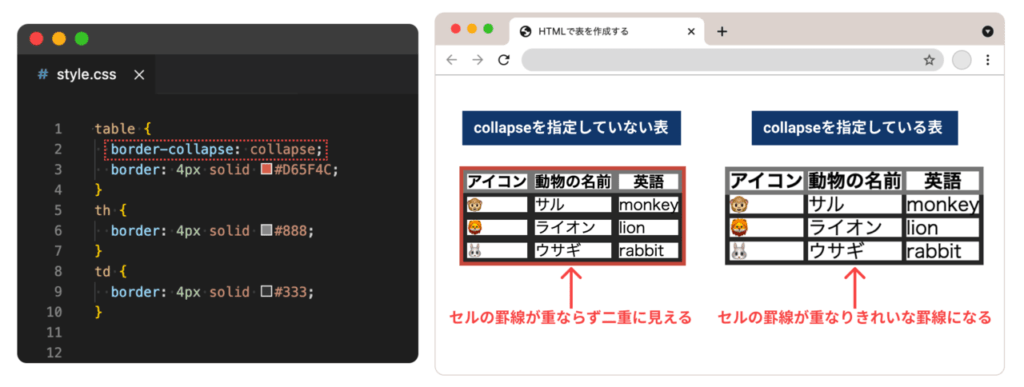Click rabbit emoji in collapsed table
The width and height of the screenshot is (1024, 387).
[739, 251]
